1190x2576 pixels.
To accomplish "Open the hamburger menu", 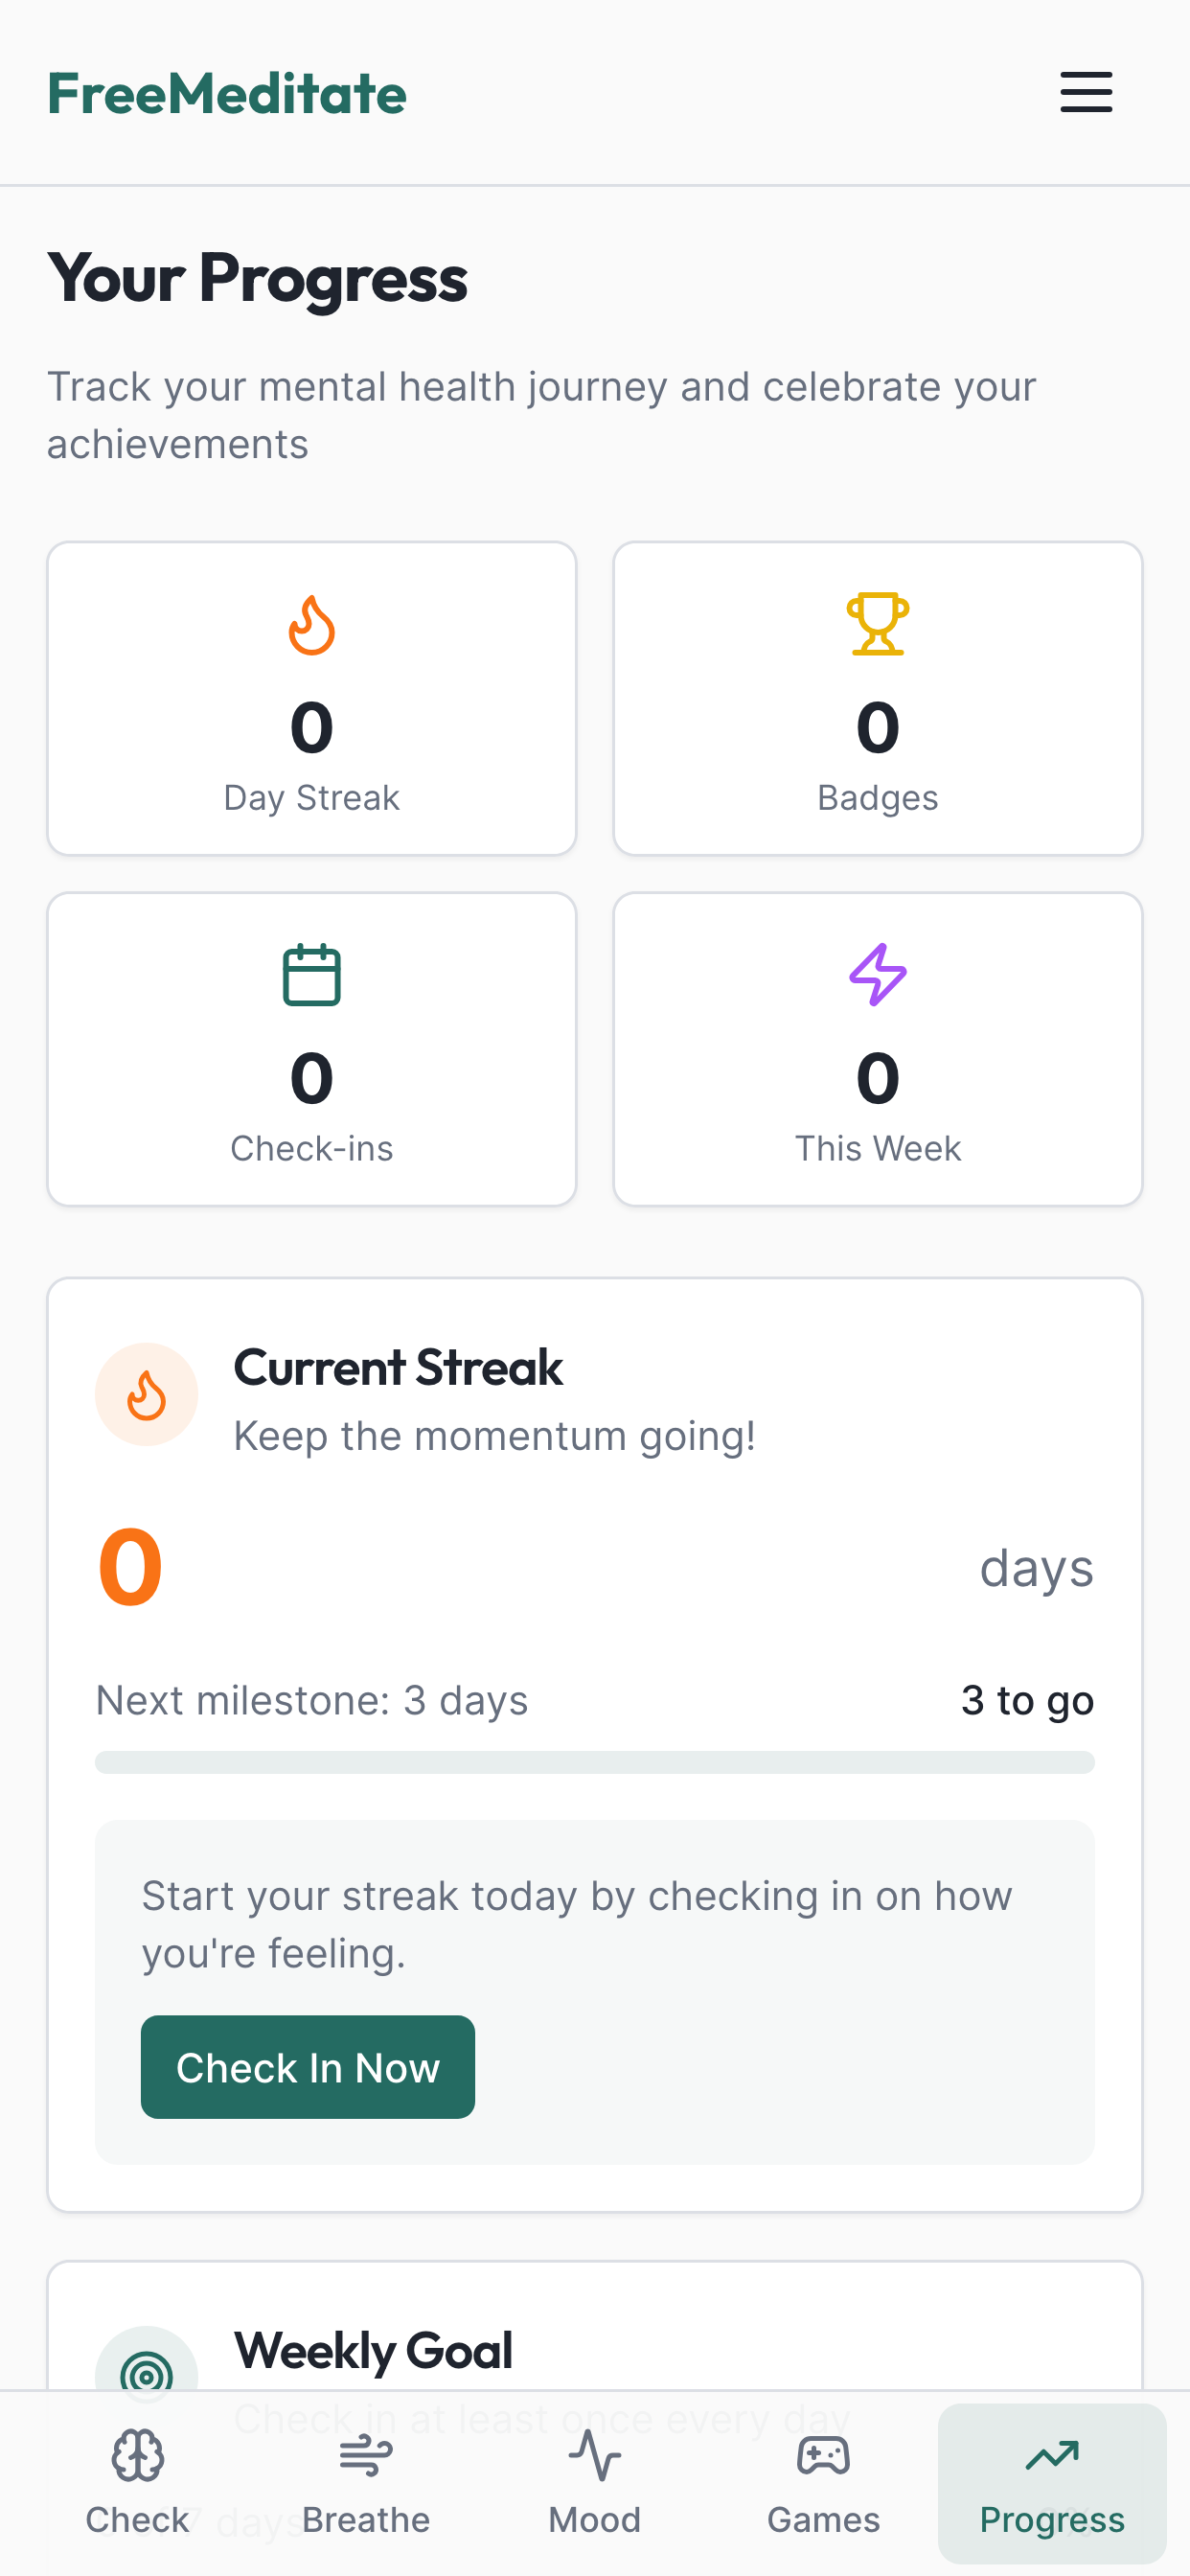I will [x=1085, y=92].
